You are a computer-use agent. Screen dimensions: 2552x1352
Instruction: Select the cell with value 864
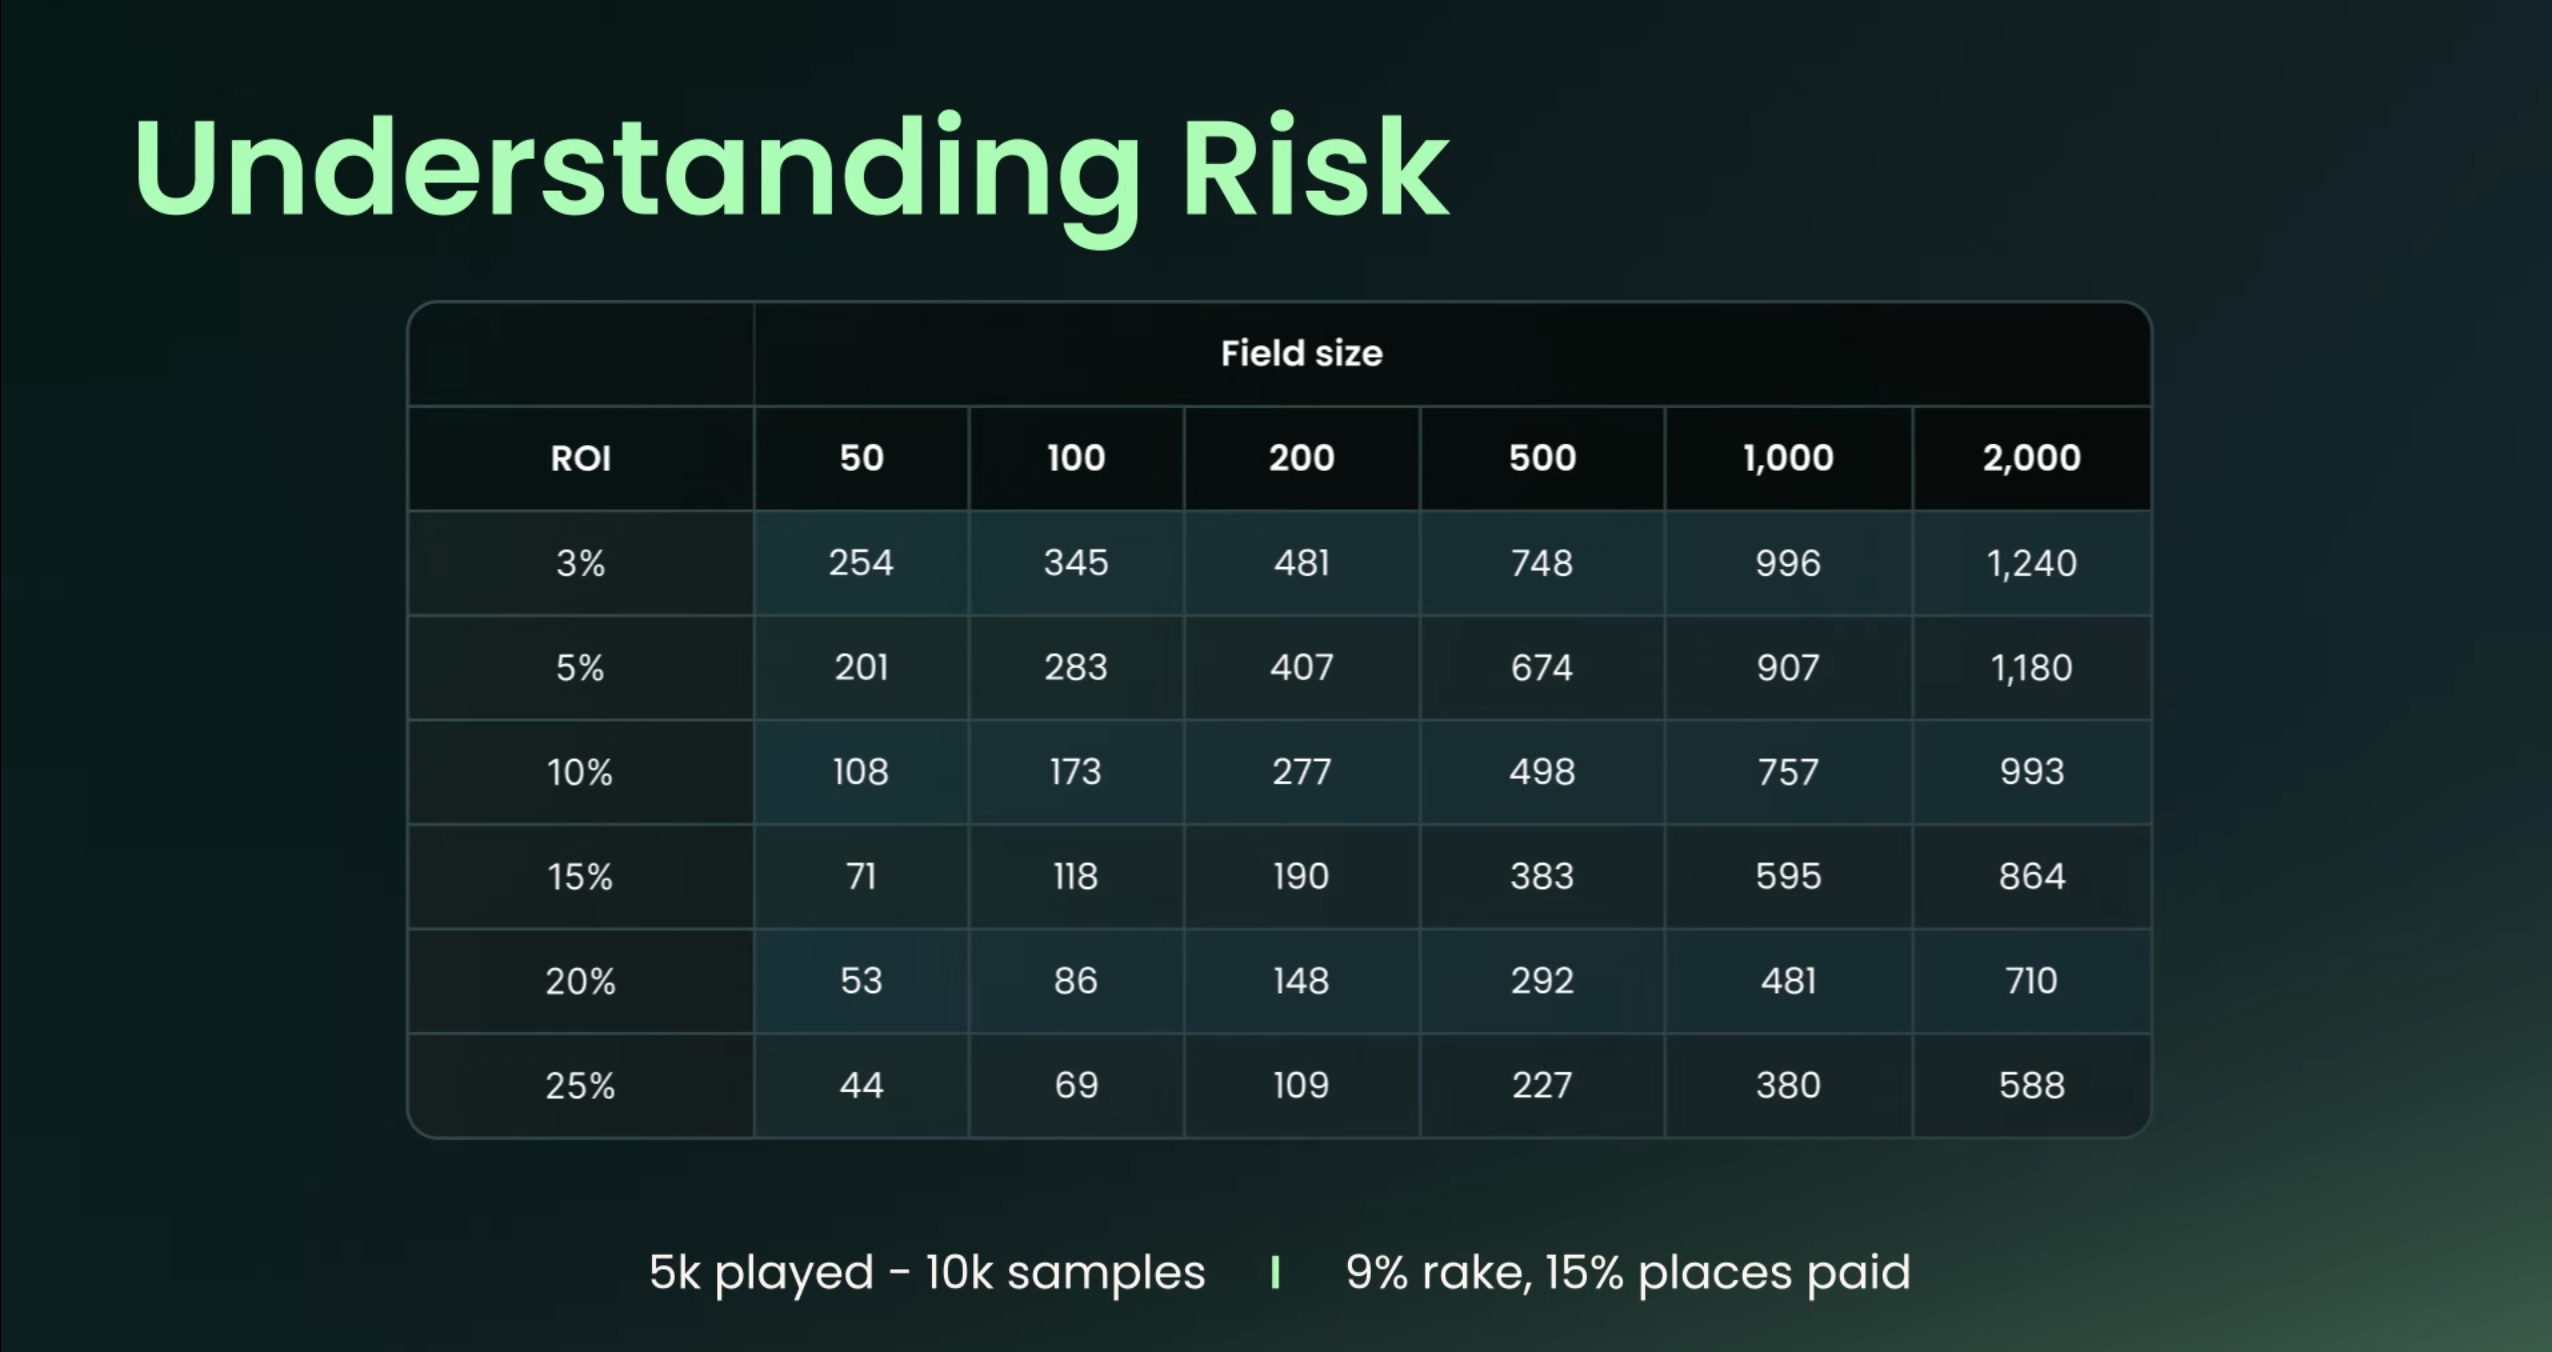2031,877
